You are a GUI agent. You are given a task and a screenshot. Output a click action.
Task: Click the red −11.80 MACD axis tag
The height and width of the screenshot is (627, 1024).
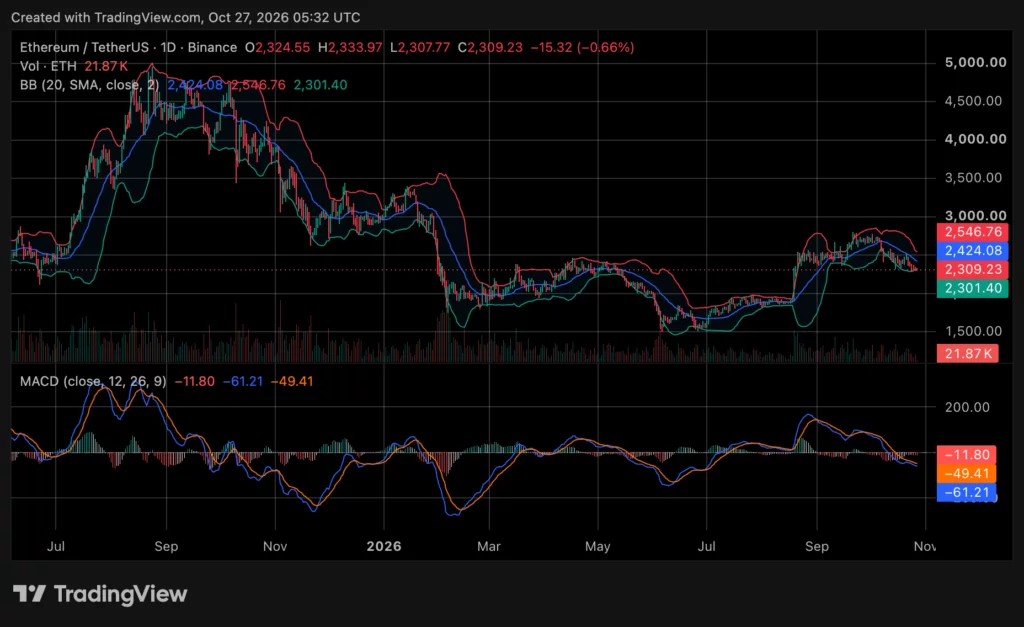click(967, 455)
